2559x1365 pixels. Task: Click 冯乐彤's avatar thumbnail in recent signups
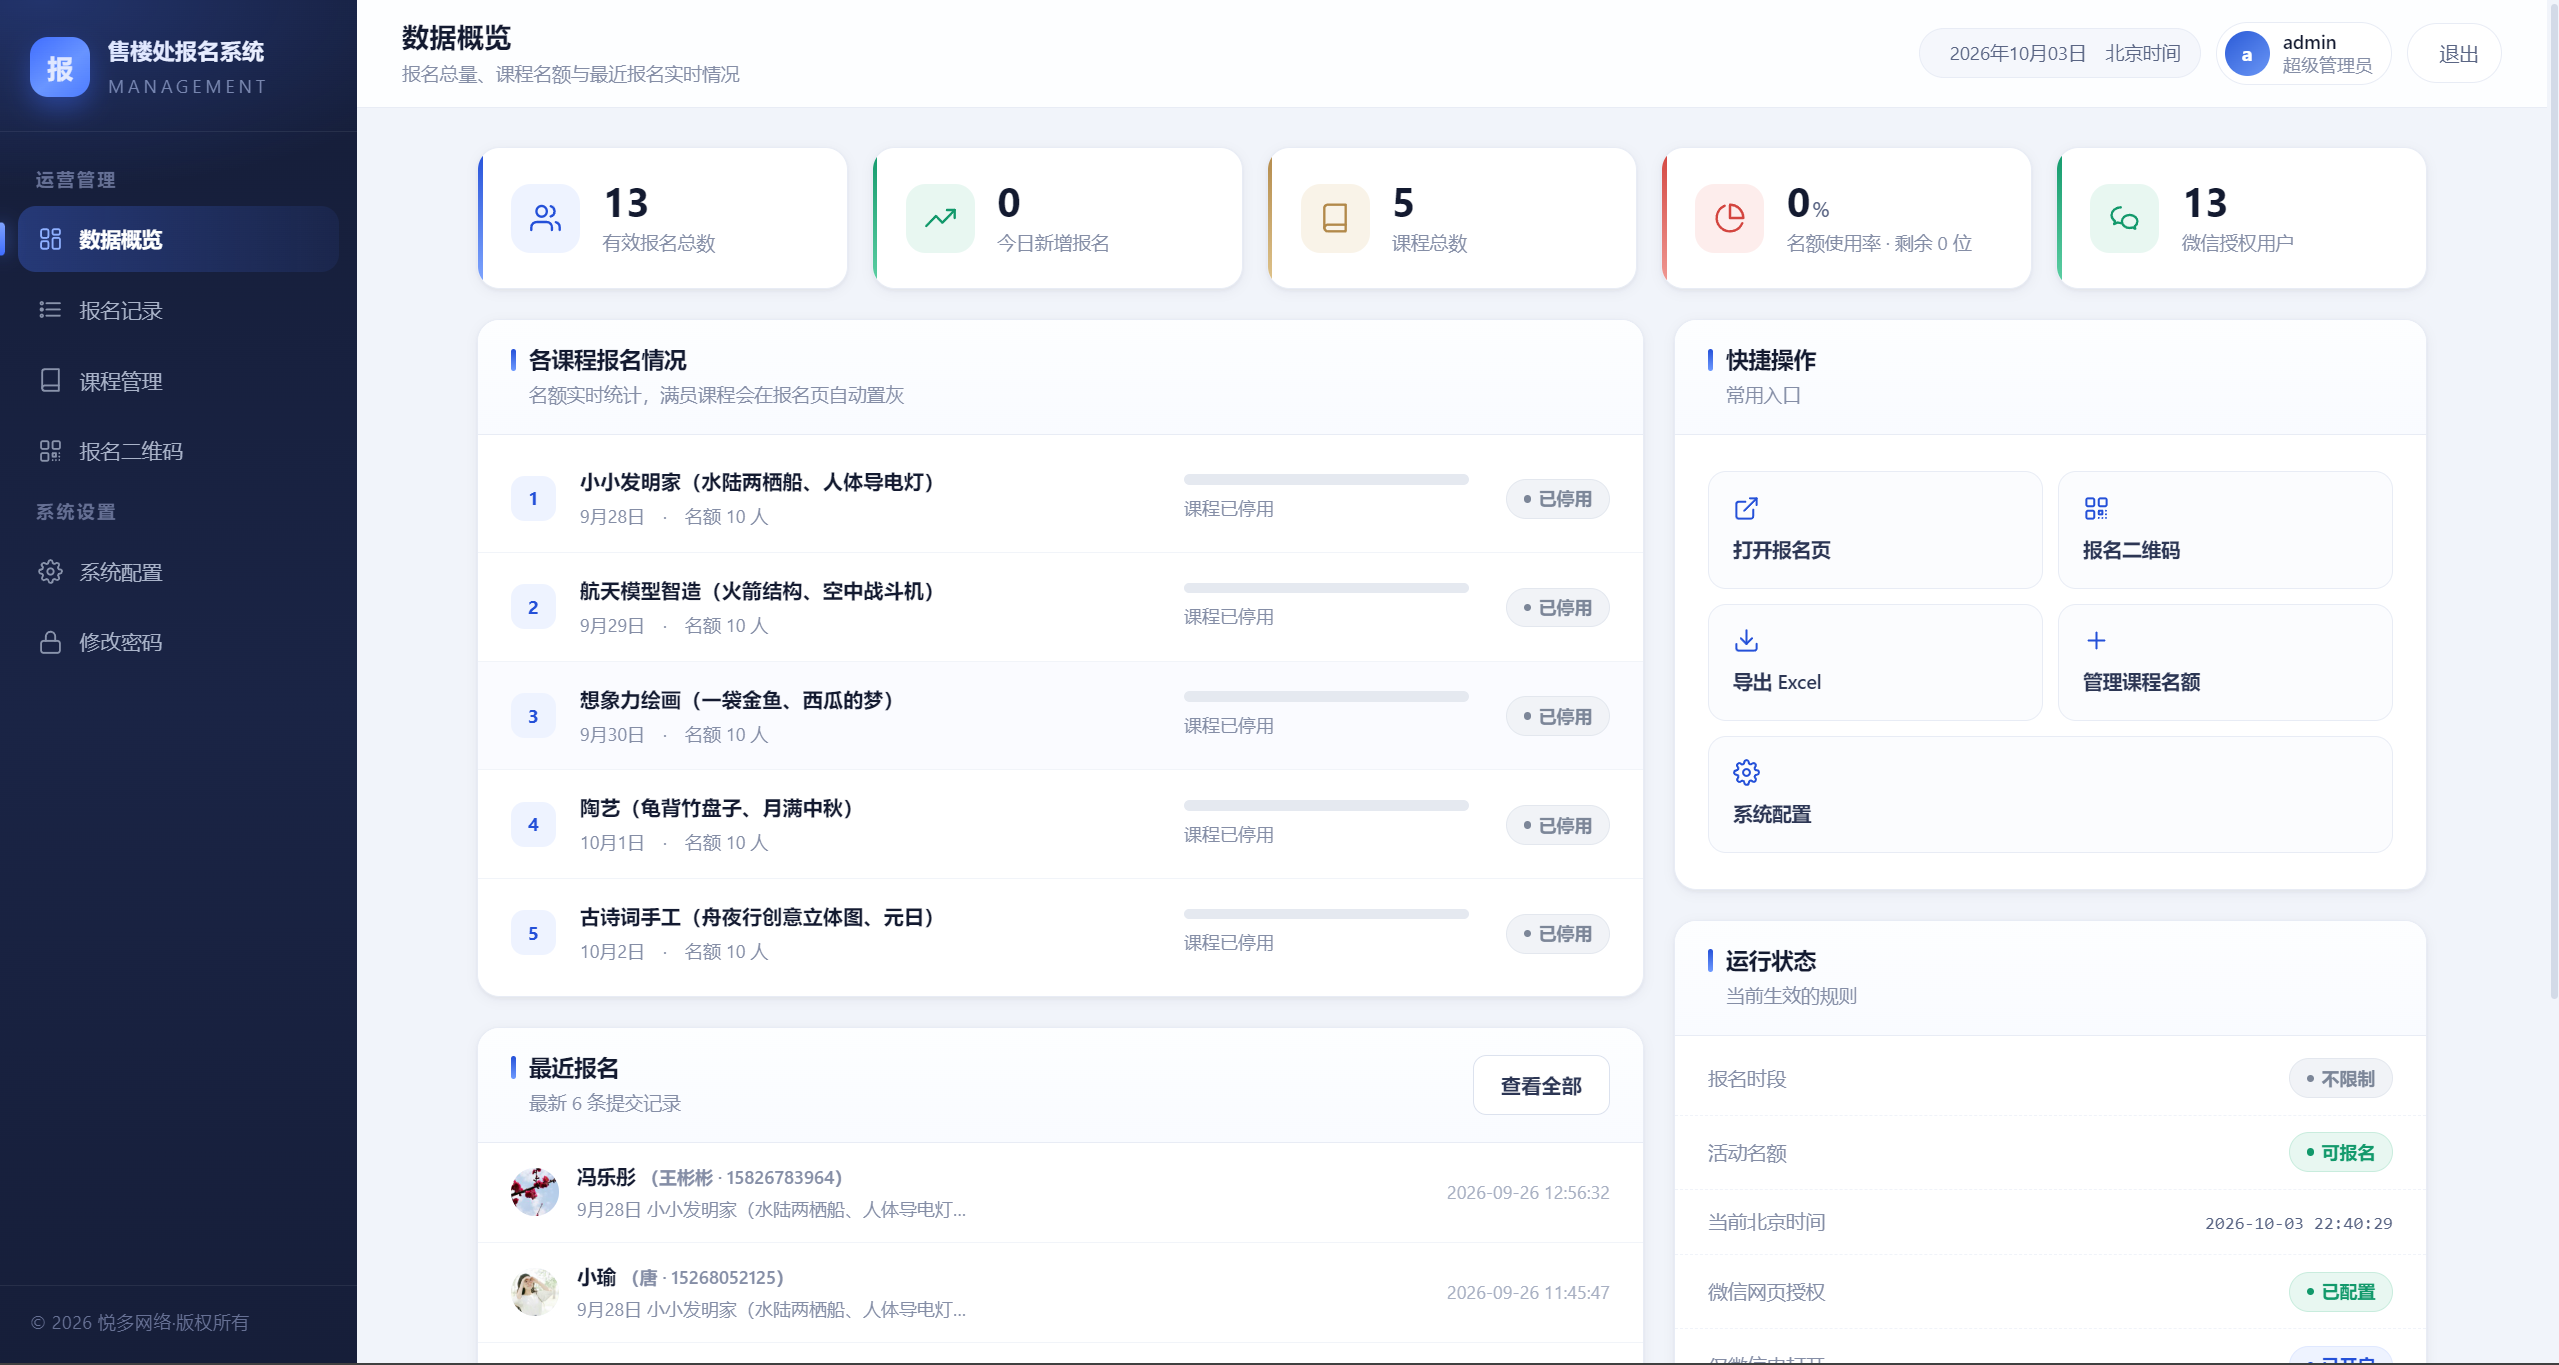tap(534, 1192)
